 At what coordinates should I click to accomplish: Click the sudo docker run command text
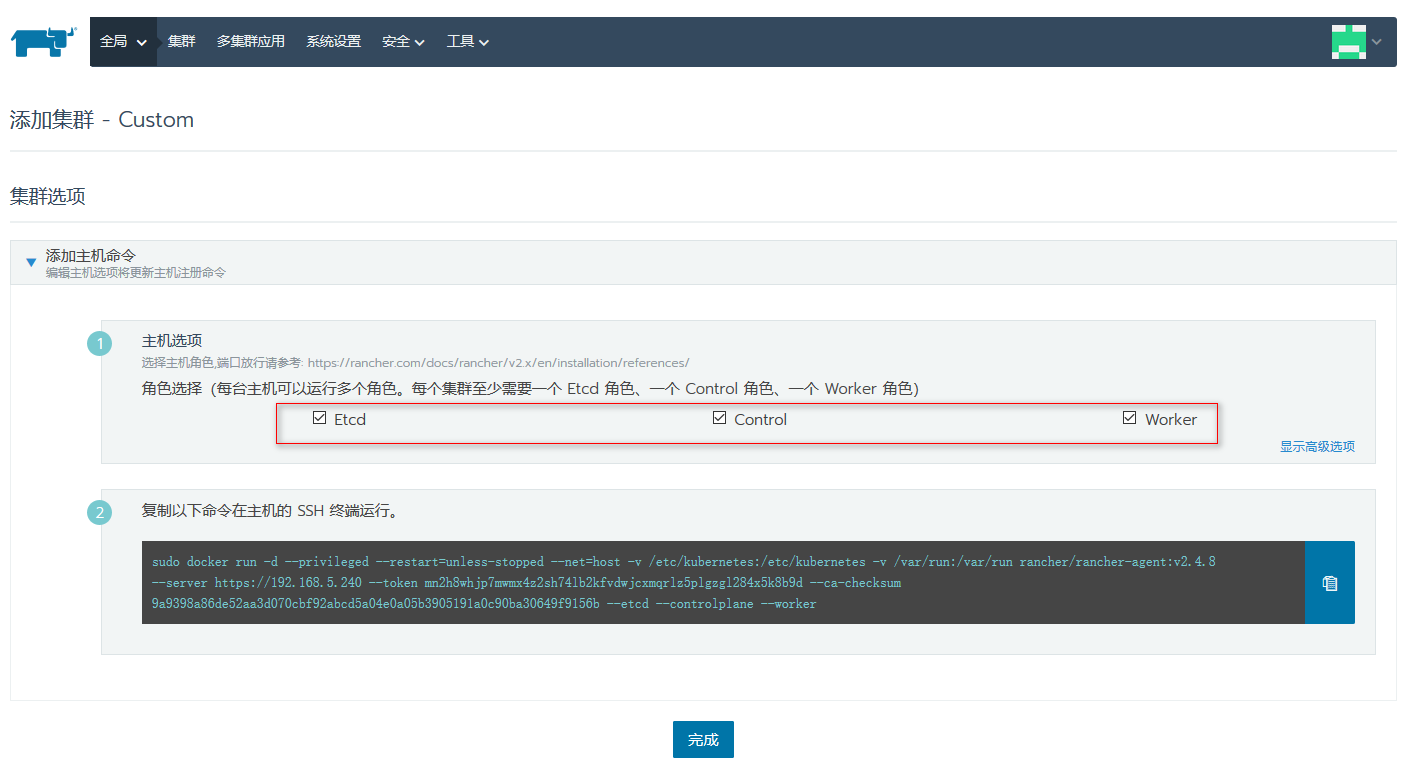click(x=683, y=583)
